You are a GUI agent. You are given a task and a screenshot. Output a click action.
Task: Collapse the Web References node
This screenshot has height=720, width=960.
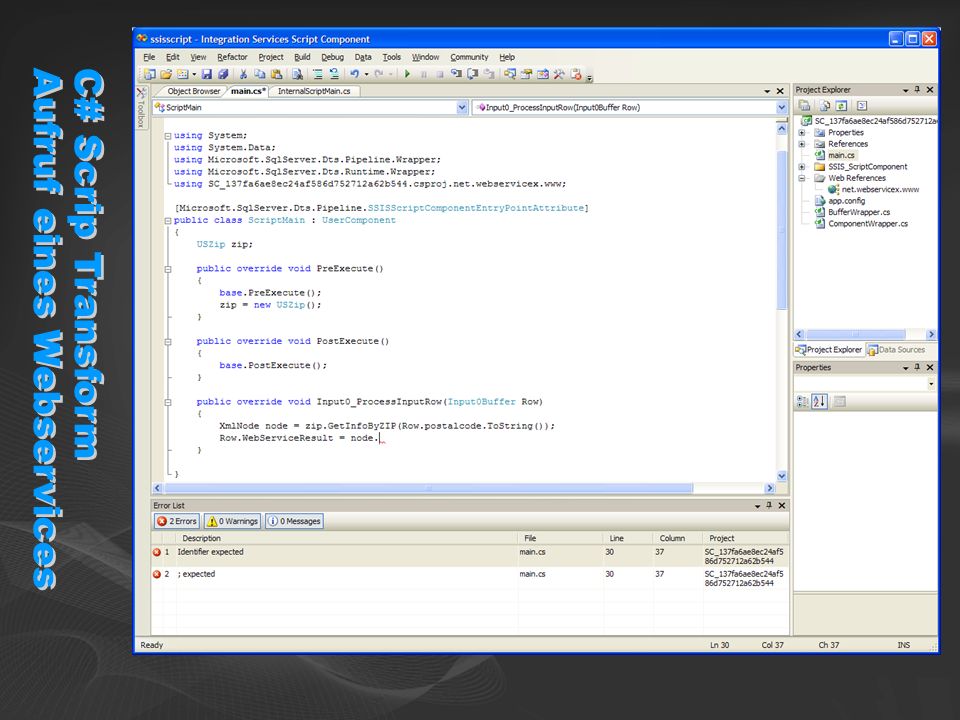(801, 178)
